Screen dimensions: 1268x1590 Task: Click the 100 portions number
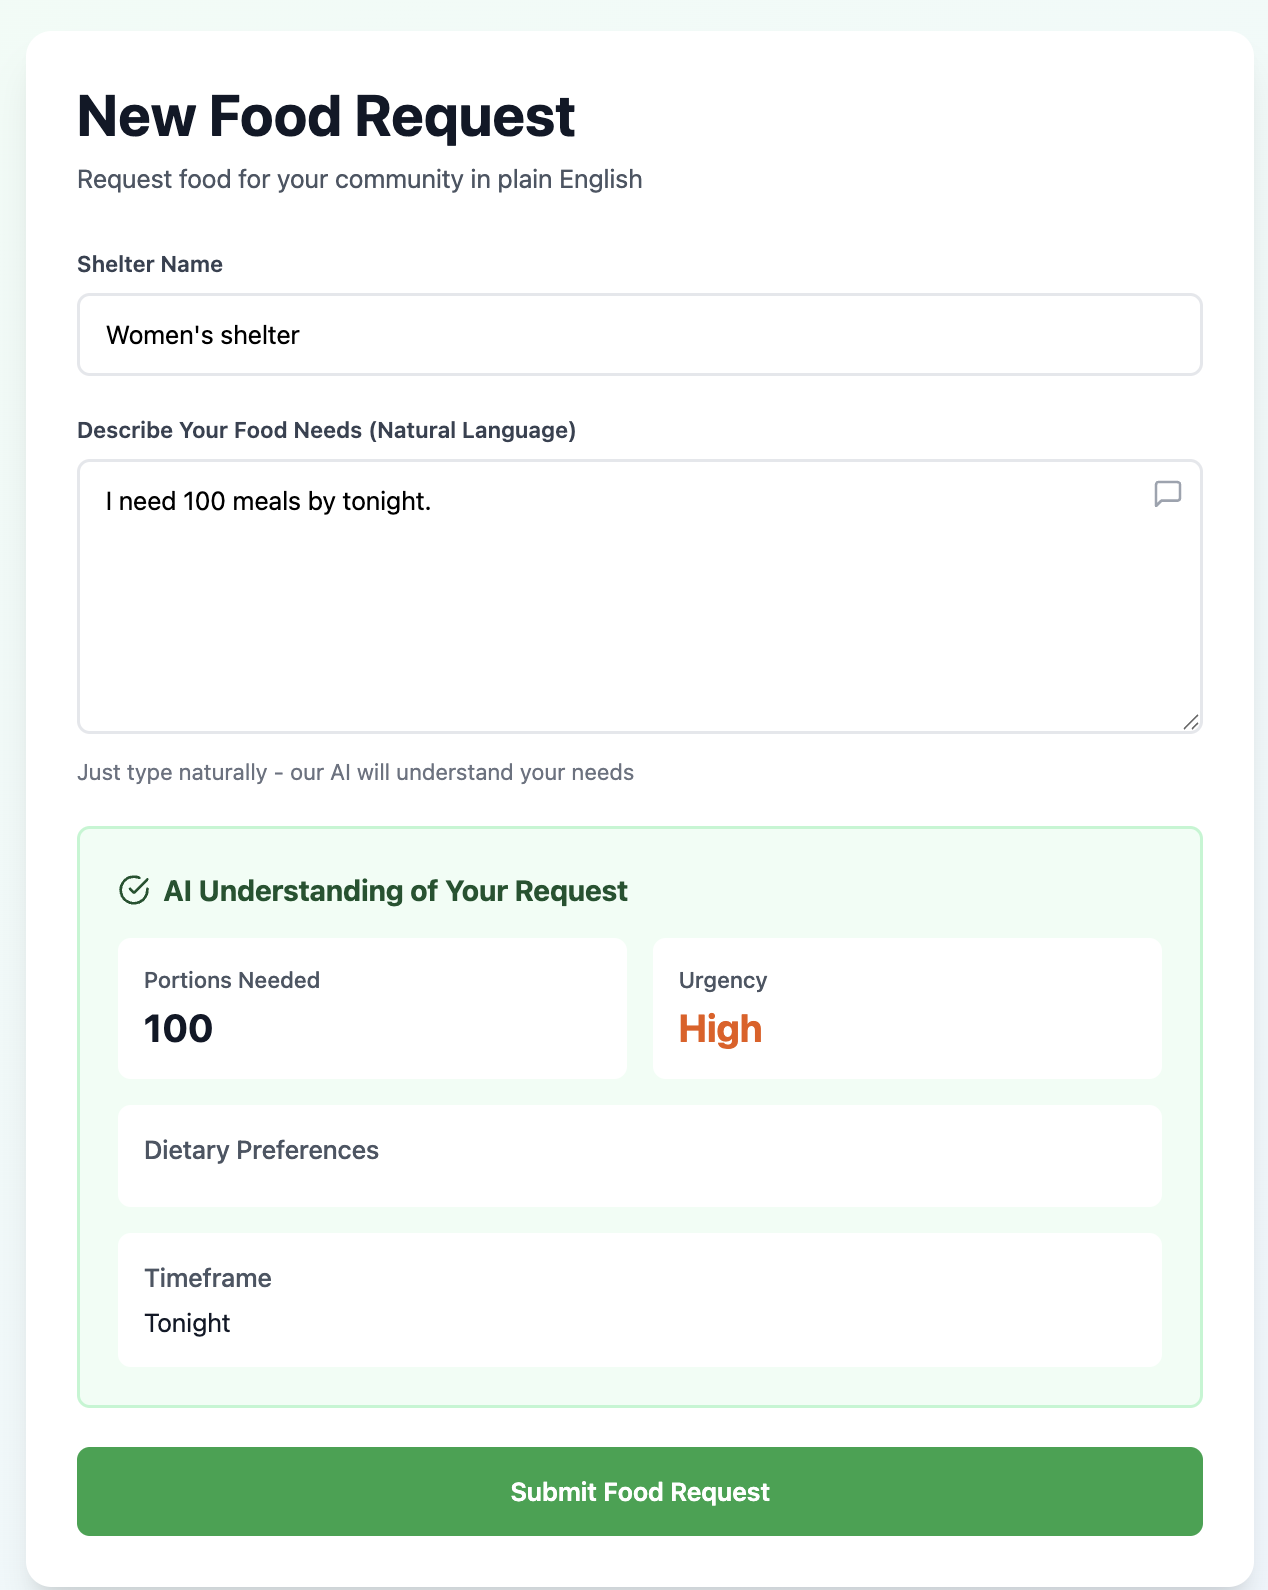point(178,1029)
